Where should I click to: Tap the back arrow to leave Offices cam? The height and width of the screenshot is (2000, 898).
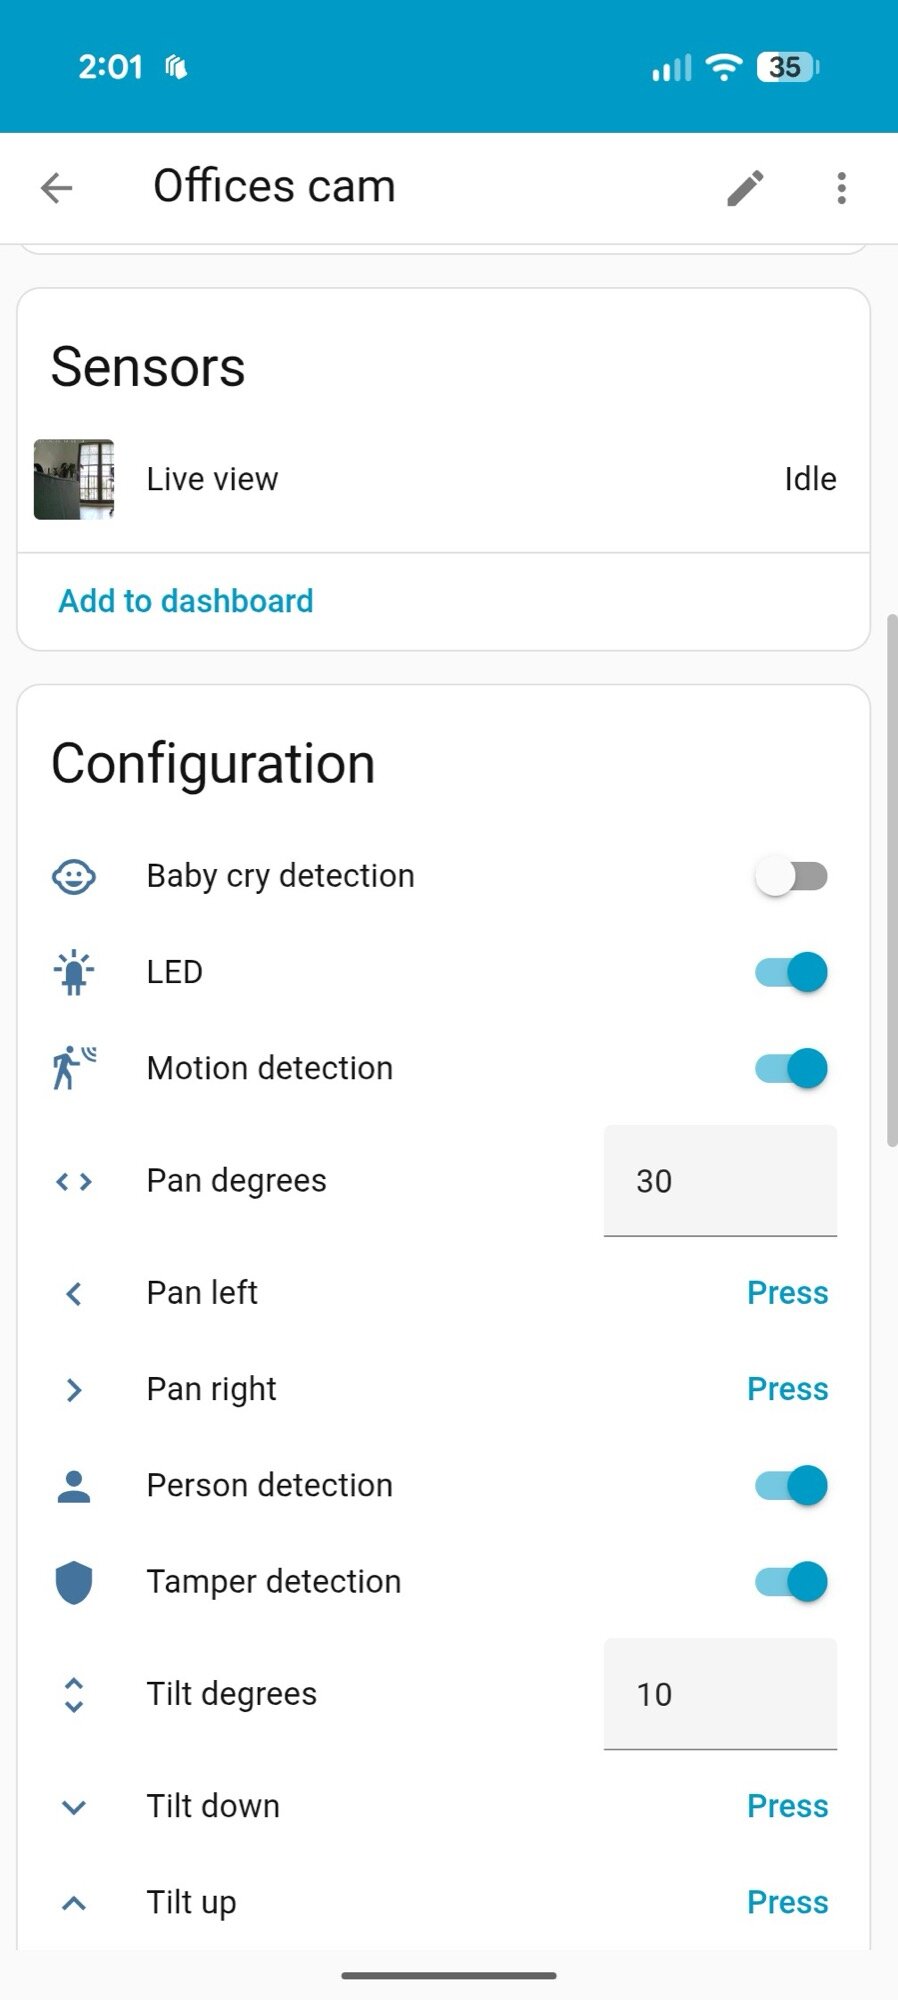pyautogui.click(x=57, y=187)
